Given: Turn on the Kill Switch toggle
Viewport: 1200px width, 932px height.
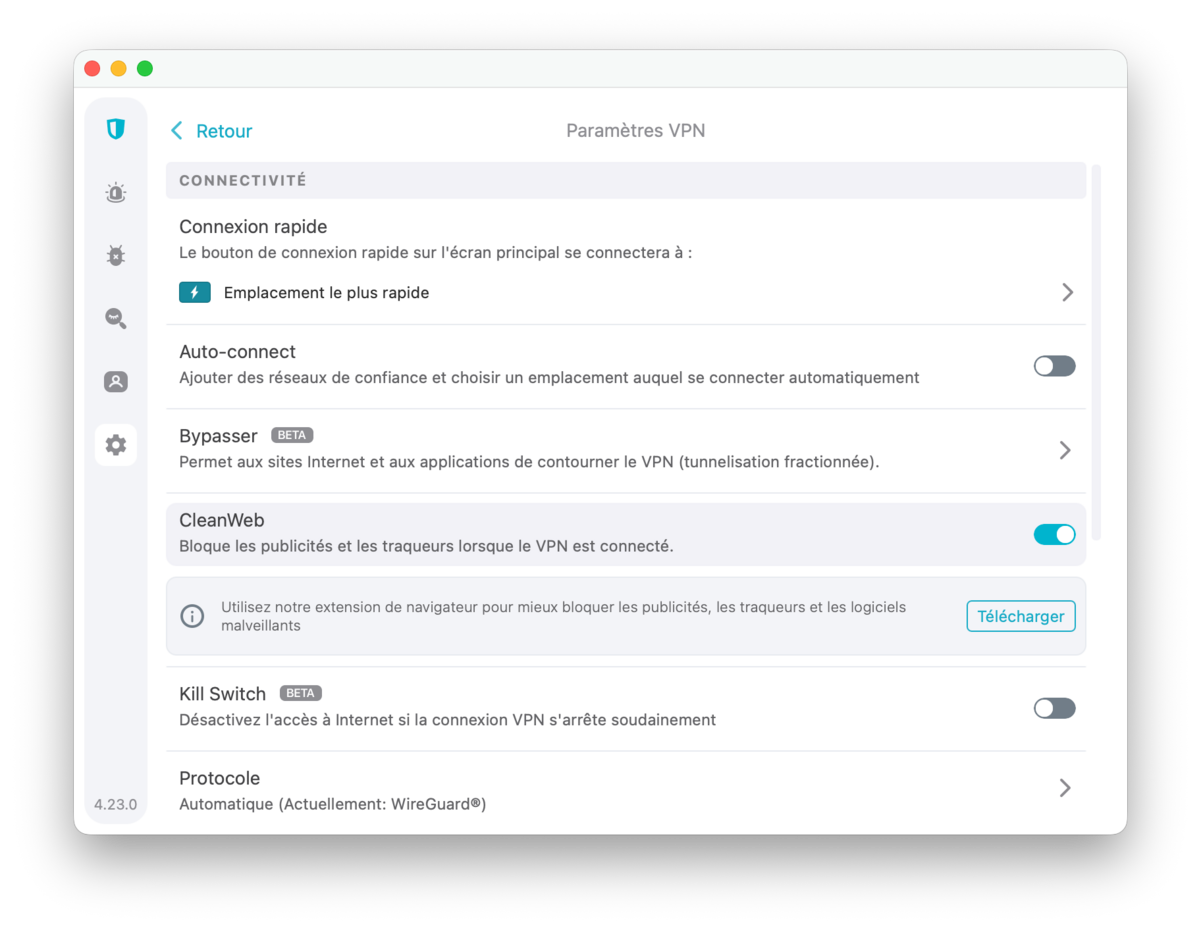Looking at the screenshot, I should [x=1054, y=708].
